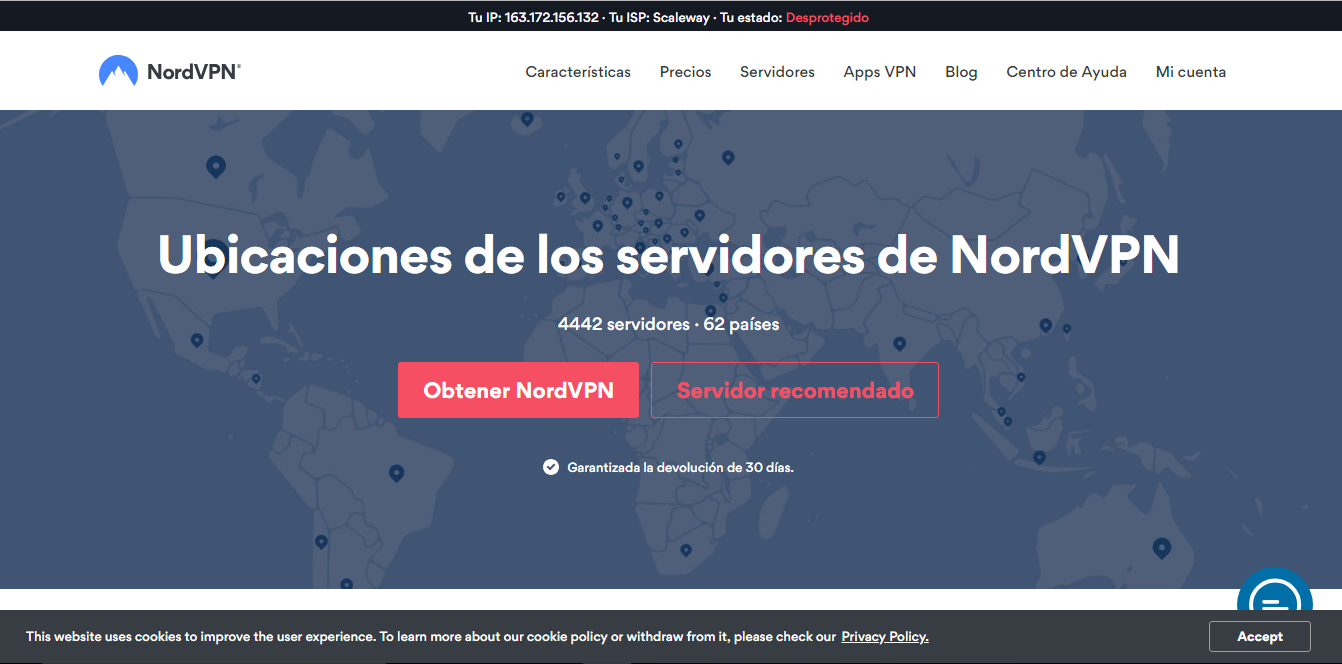The image size is (1342, 664).
Task: Open Características menu item
Action: click(x=578, y=72)
